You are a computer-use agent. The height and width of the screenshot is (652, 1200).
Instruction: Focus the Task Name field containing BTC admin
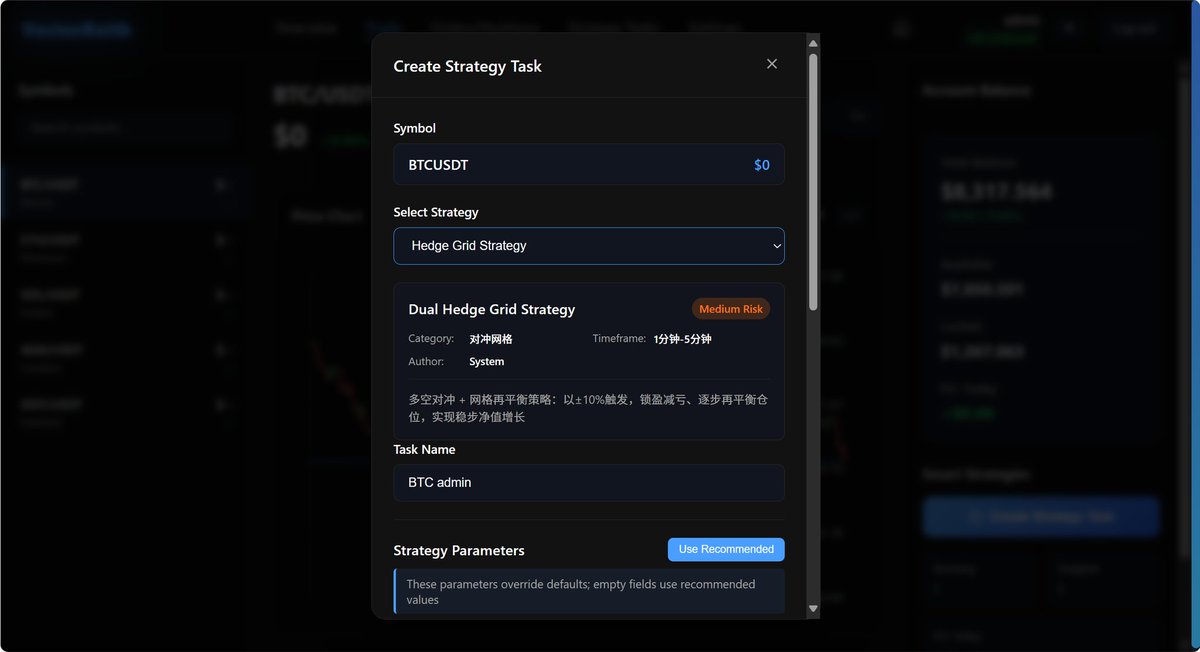589,482
